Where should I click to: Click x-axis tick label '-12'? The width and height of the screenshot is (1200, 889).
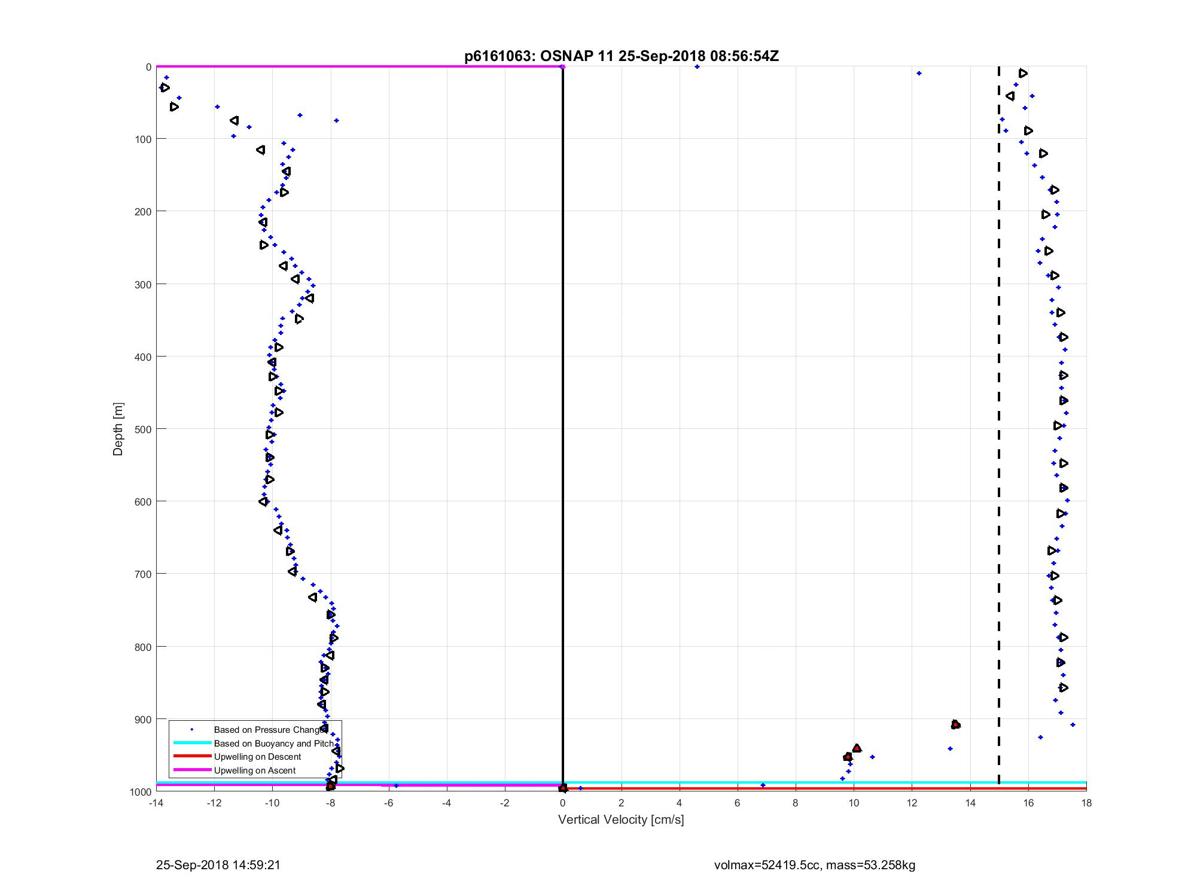(x=213, y=802)
